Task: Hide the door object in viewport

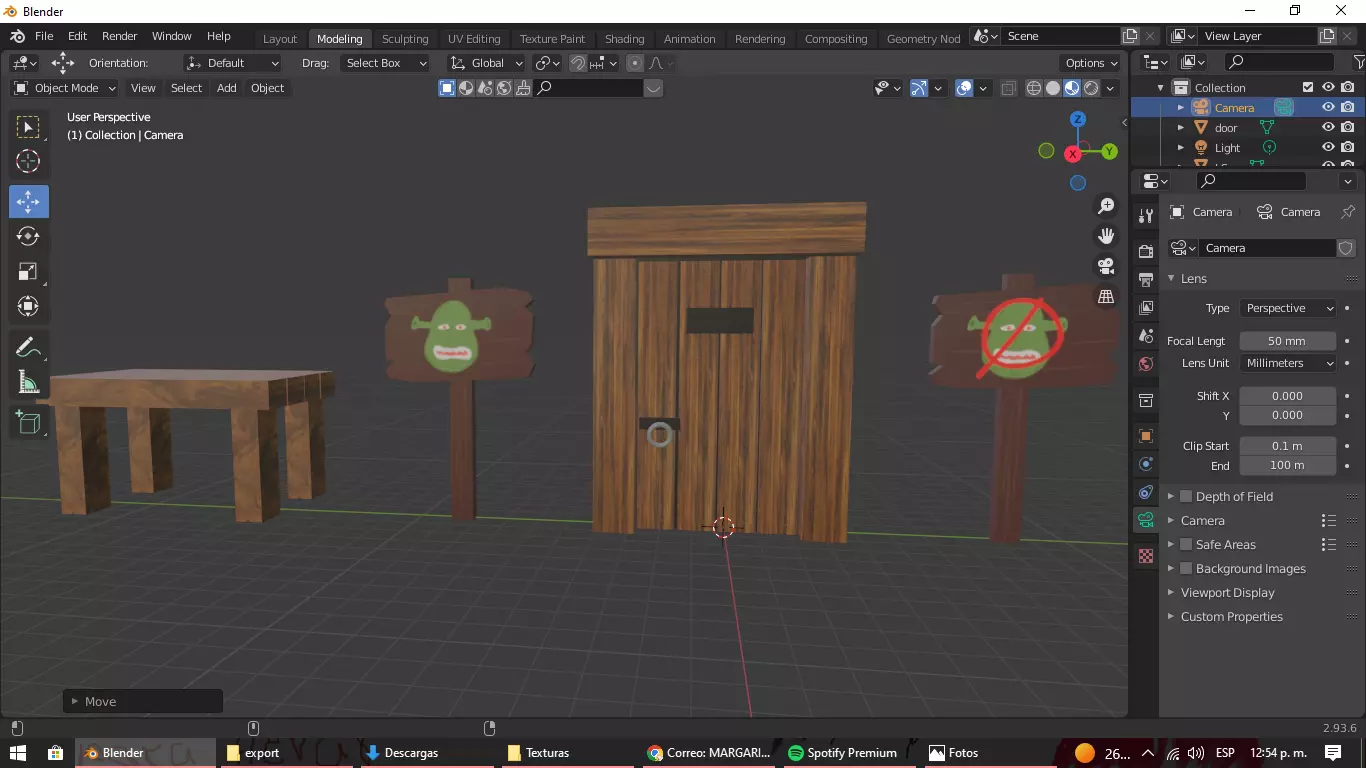Action: pos(1328,127)
